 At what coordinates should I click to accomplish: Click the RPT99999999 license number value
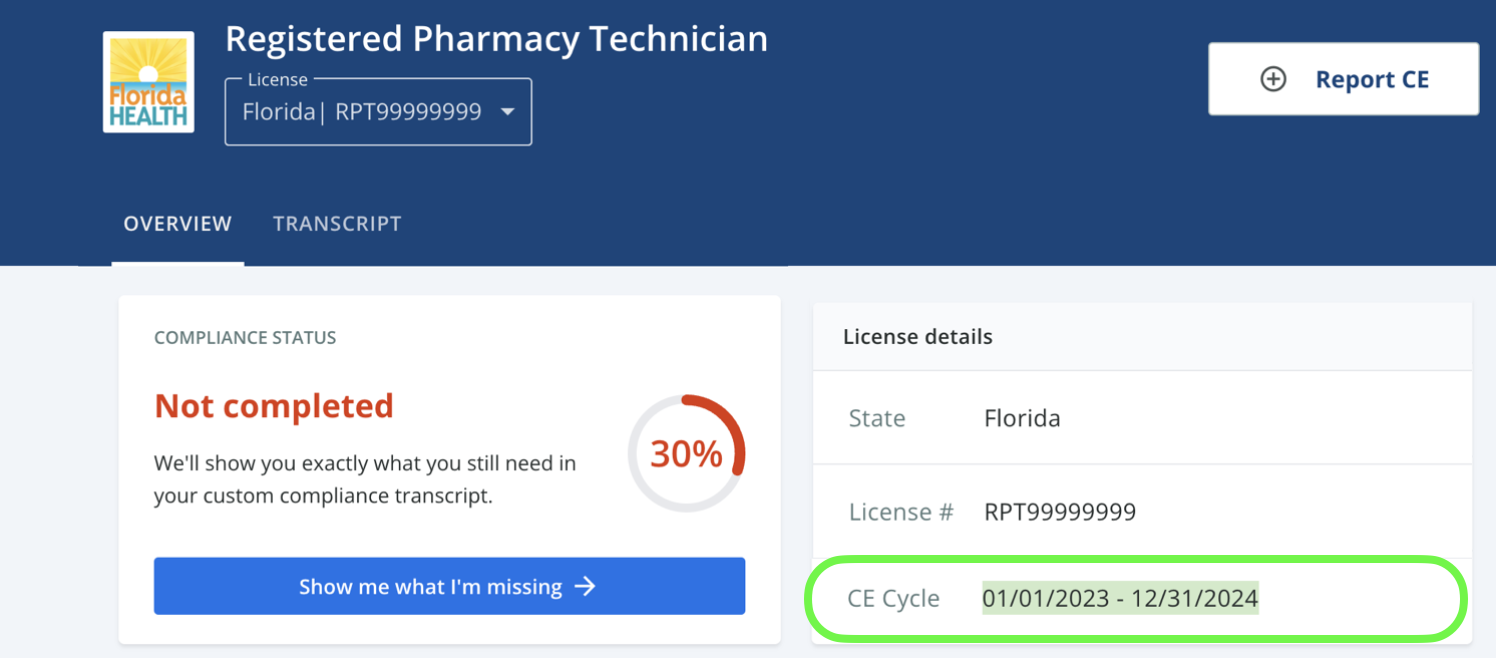point(1060,512)
